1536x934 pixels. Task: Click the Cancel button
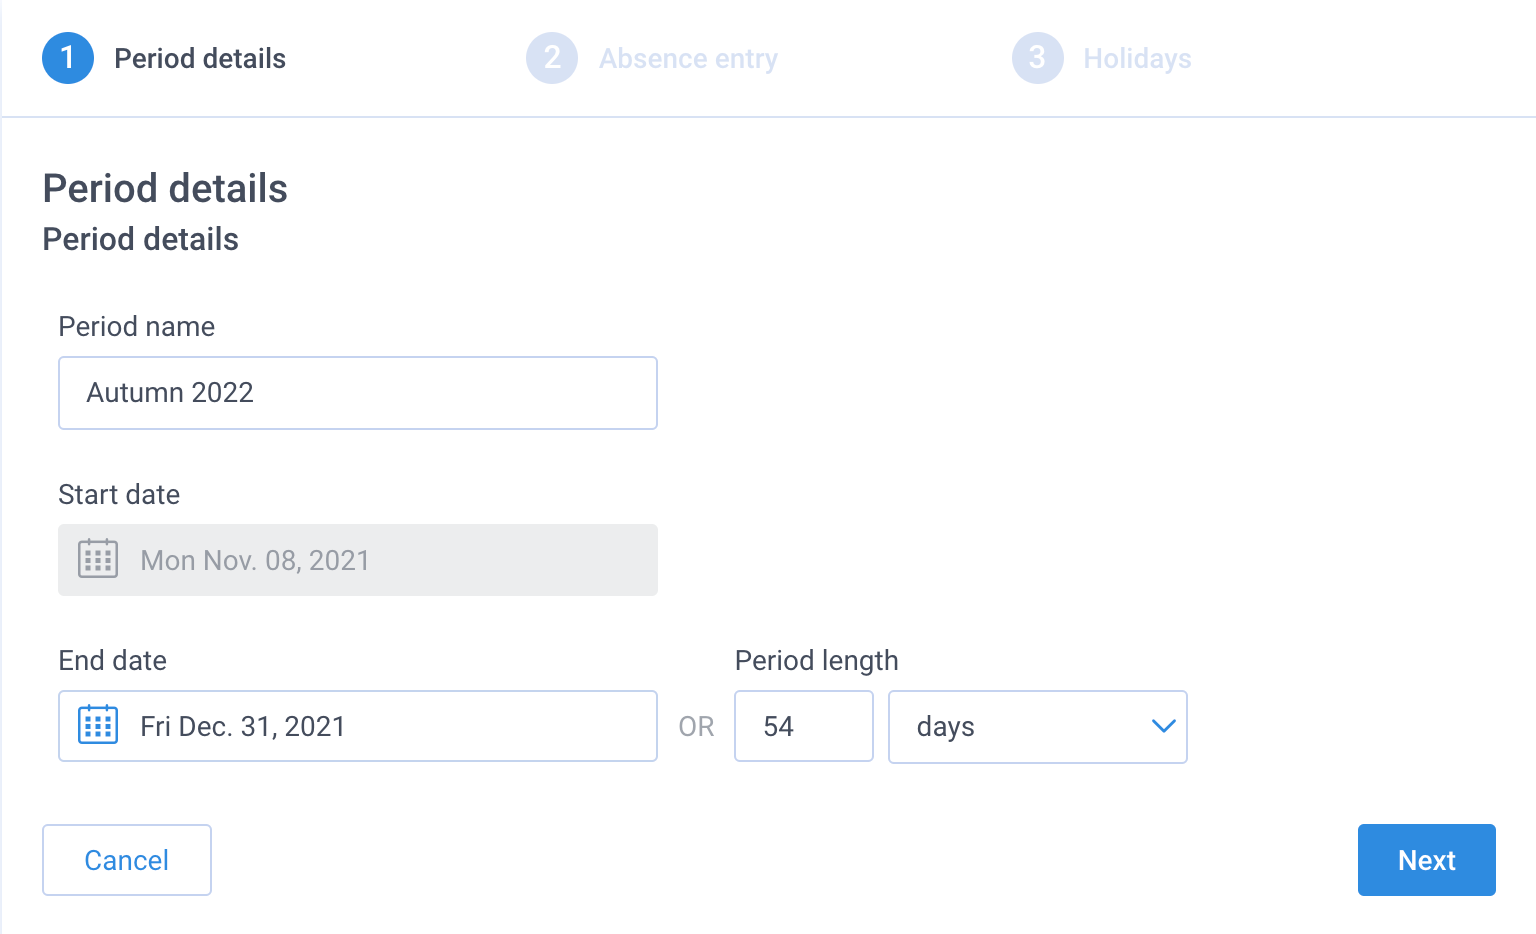coord(127,860)
